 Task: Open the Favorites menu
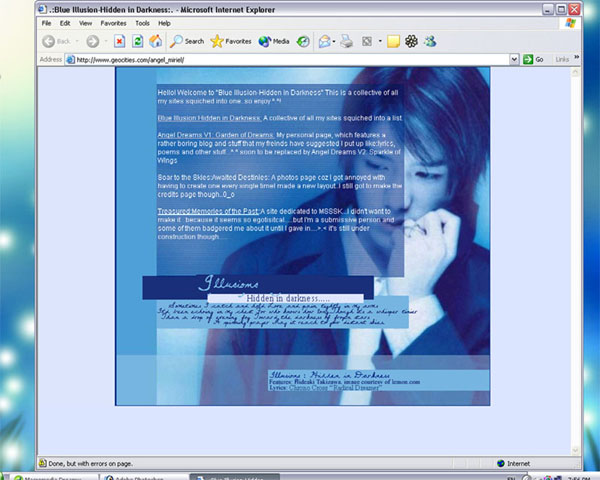pyautogui.click(x=113, y=23)
